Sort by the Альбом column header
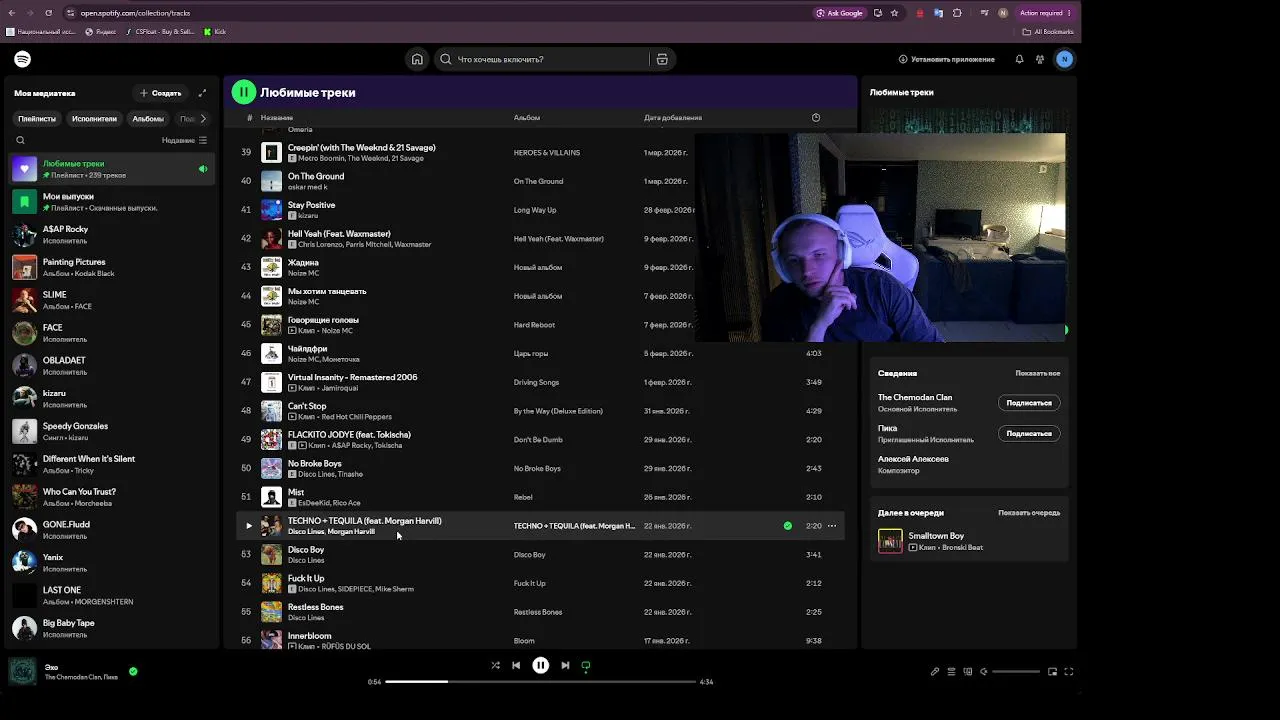The image size is (1280, 720). point(527,118)
